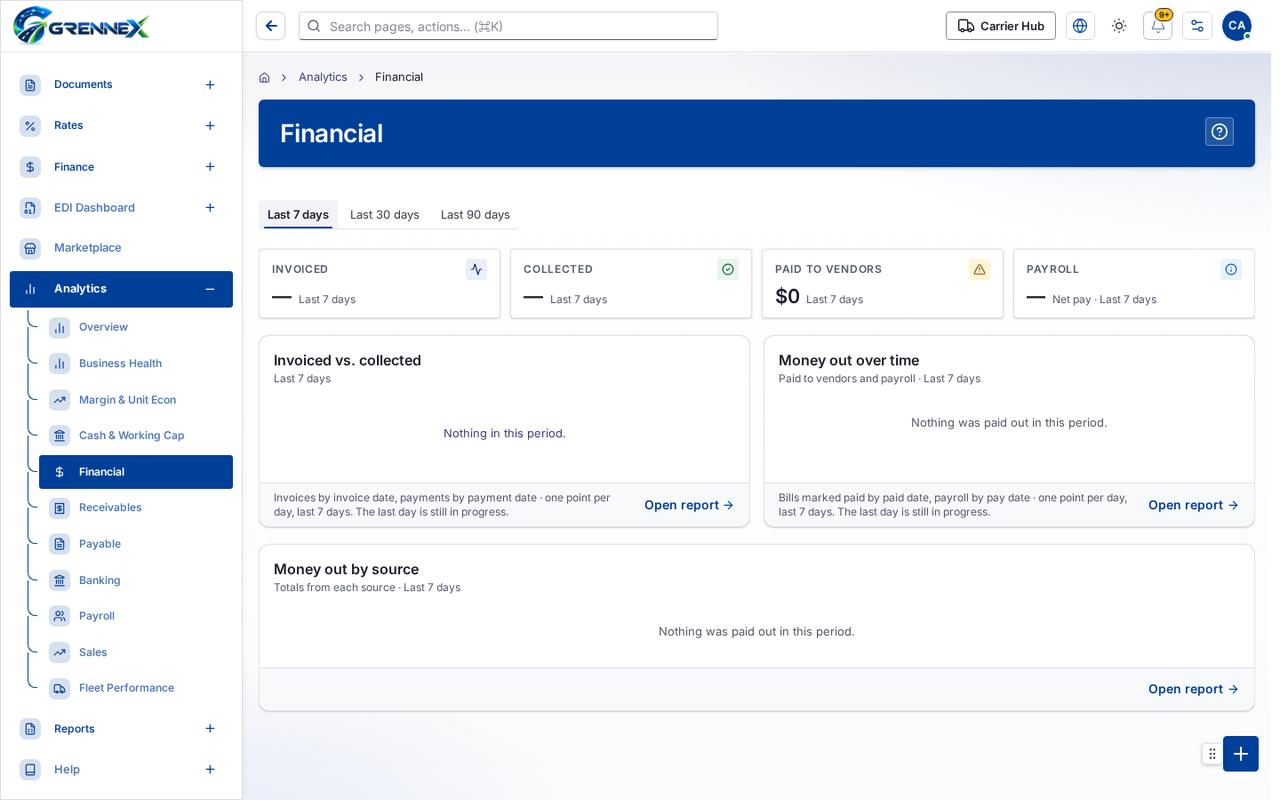
Task: Click the Payroll card info icon
Action: pyautogui.click(x=1231, y=269)
